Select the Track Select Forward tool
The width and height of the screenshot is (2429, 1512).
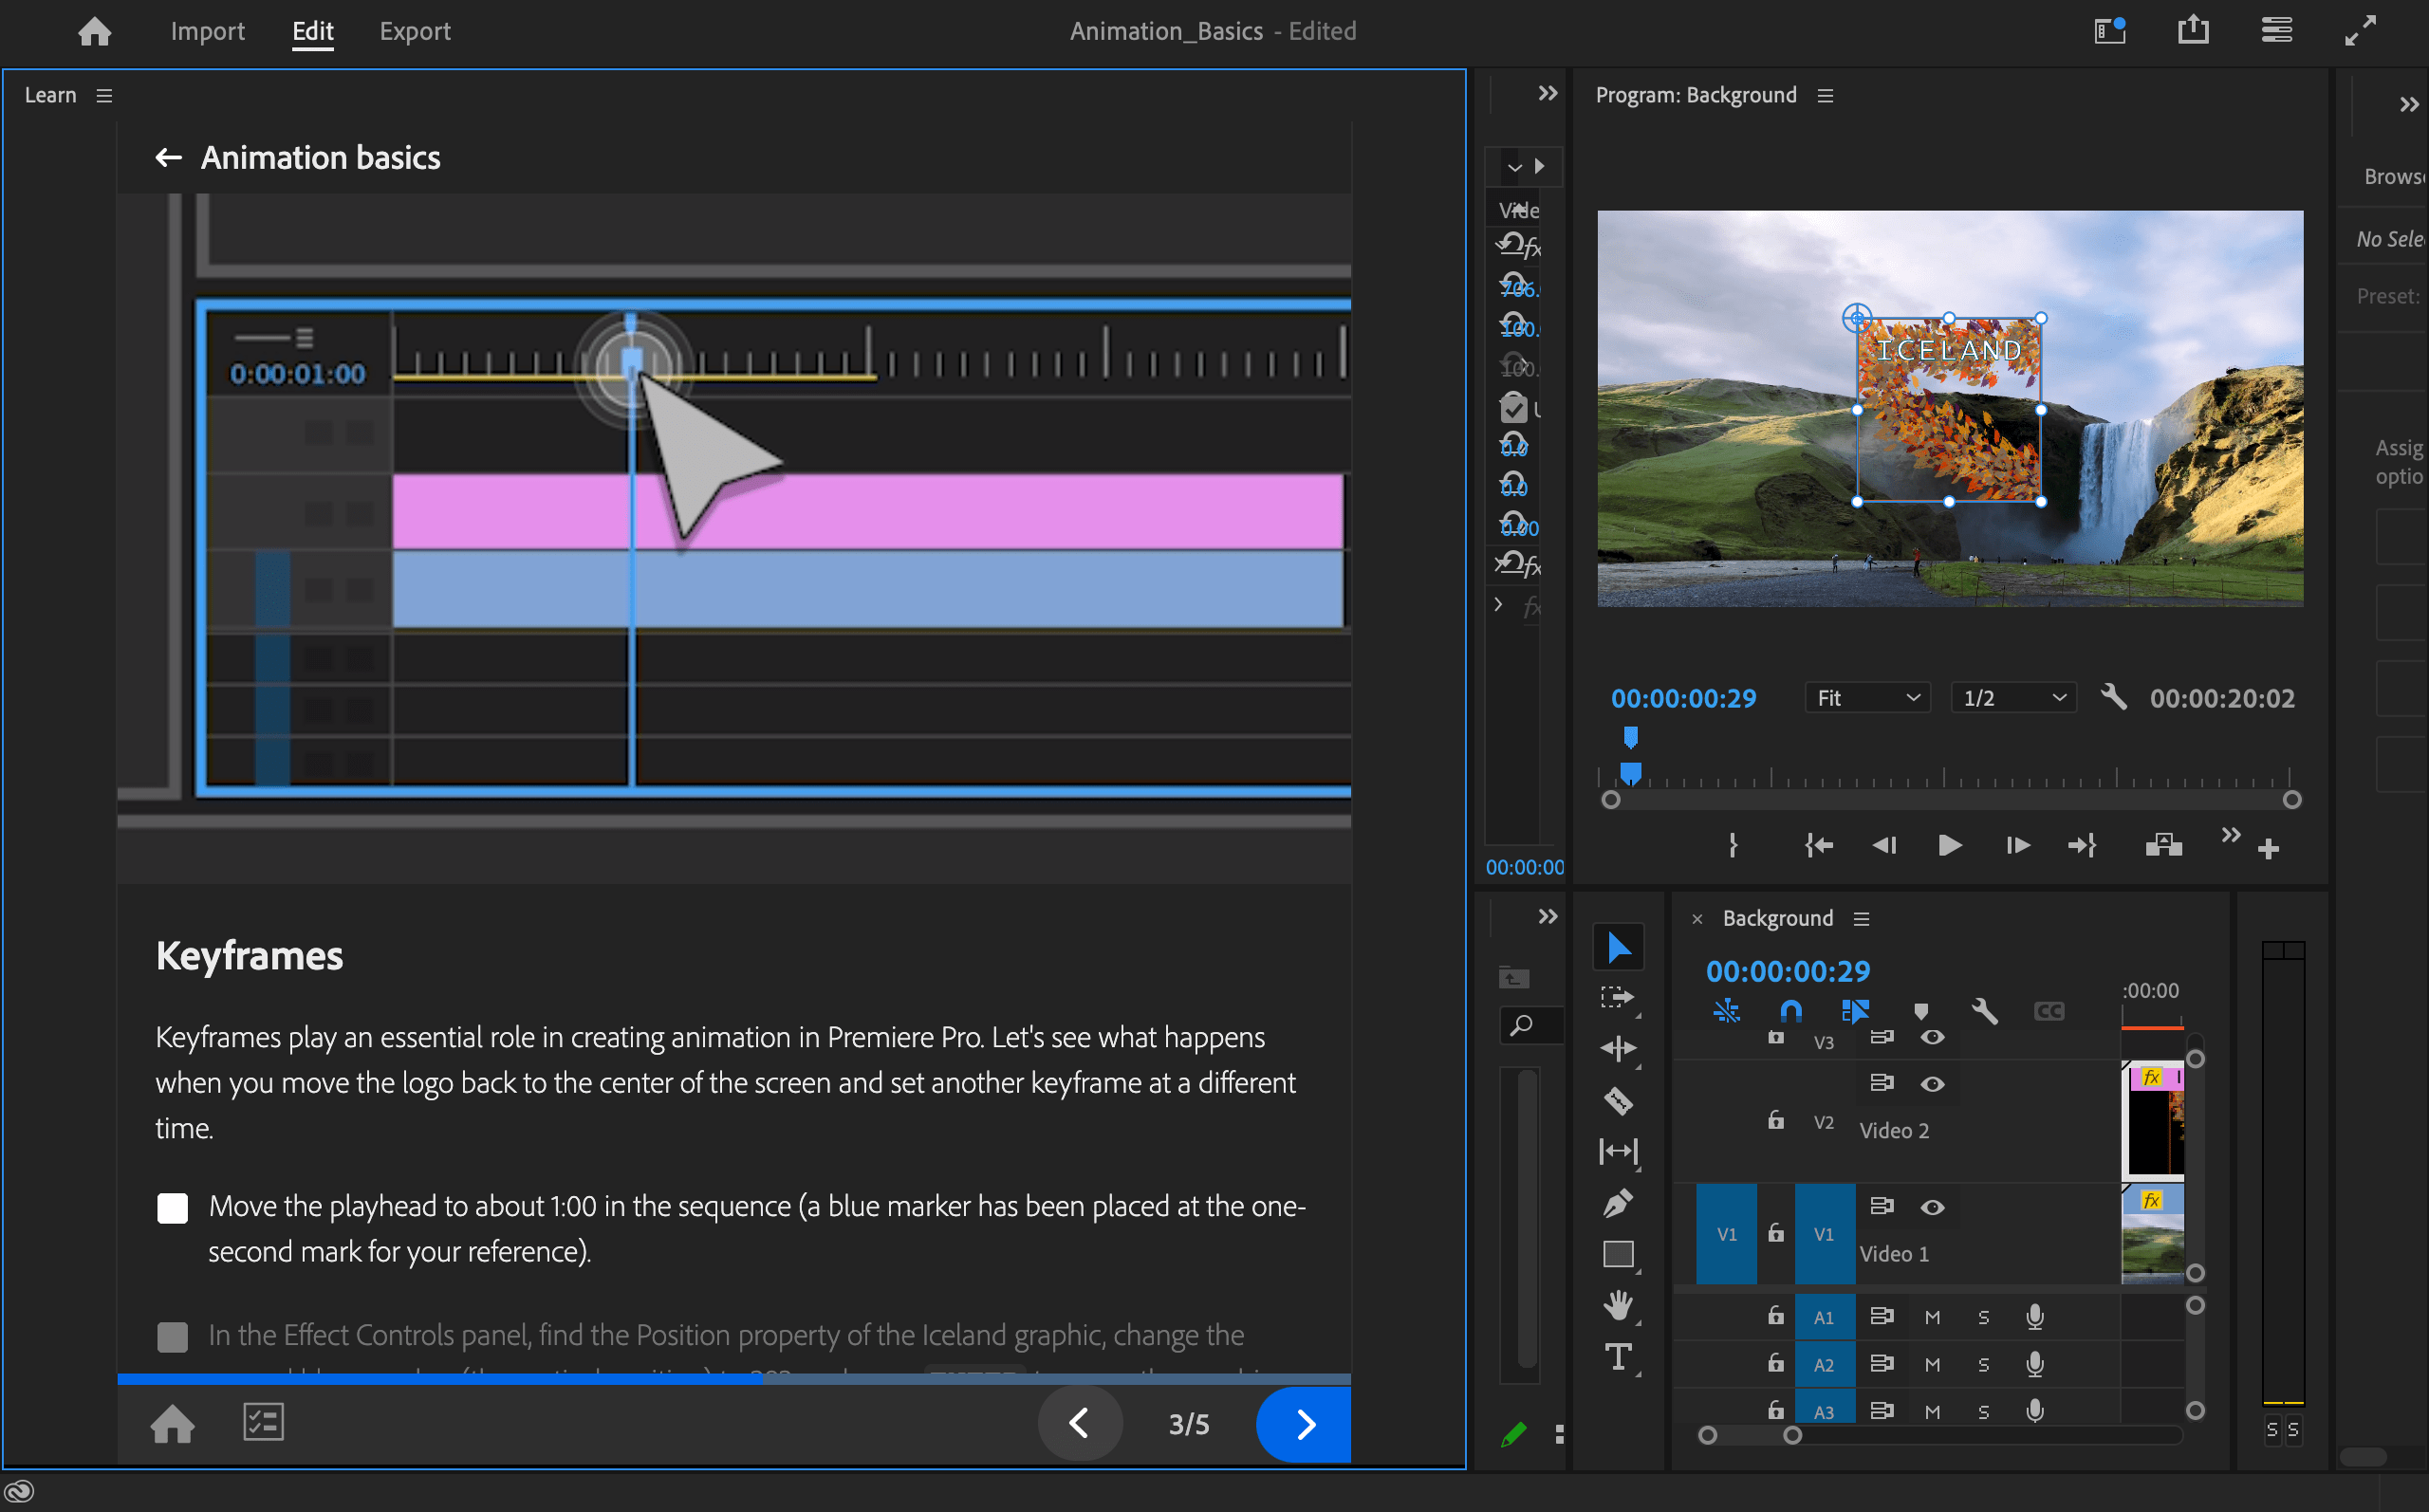pyautogui.click(x=1618, y=996)
